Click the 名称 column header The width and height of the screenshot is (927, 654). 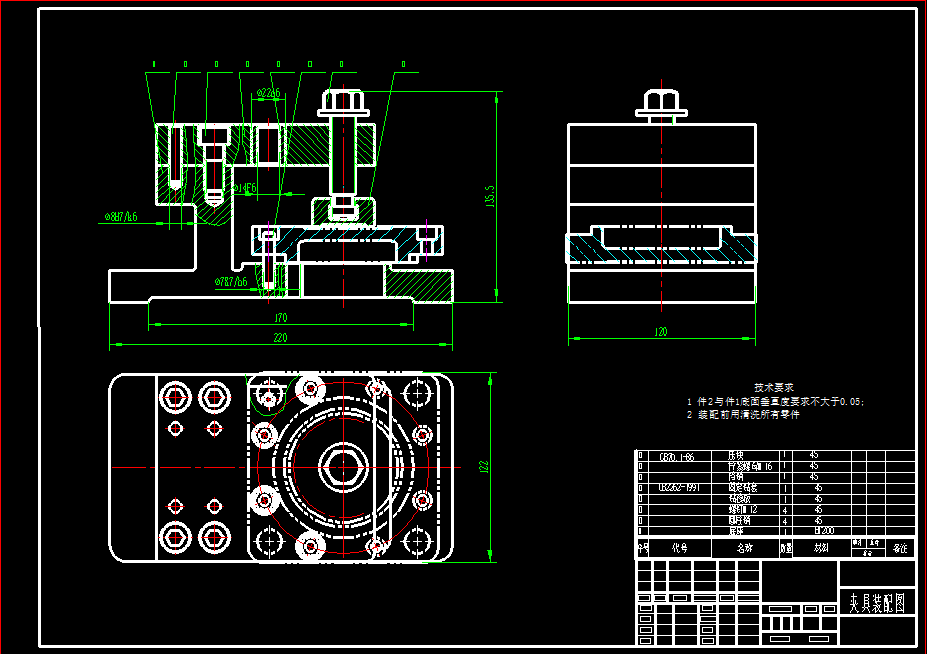[x=745, y=548]
